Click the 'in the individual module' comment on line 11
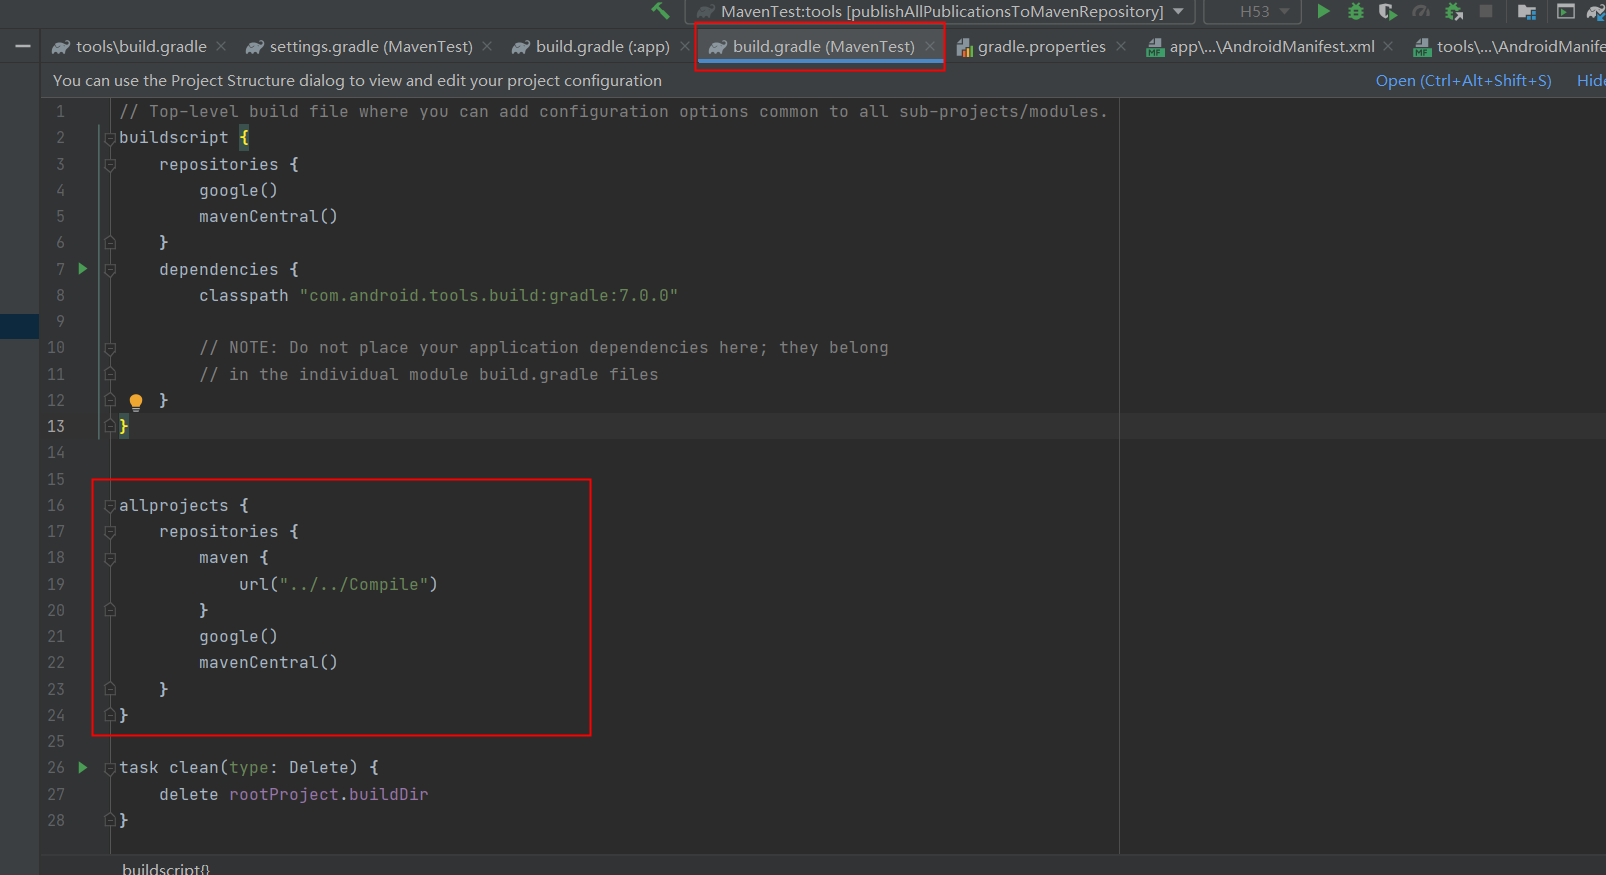The height and width of the screenshot is (875, 1606). pyautogui.click(x=428, y=374)
